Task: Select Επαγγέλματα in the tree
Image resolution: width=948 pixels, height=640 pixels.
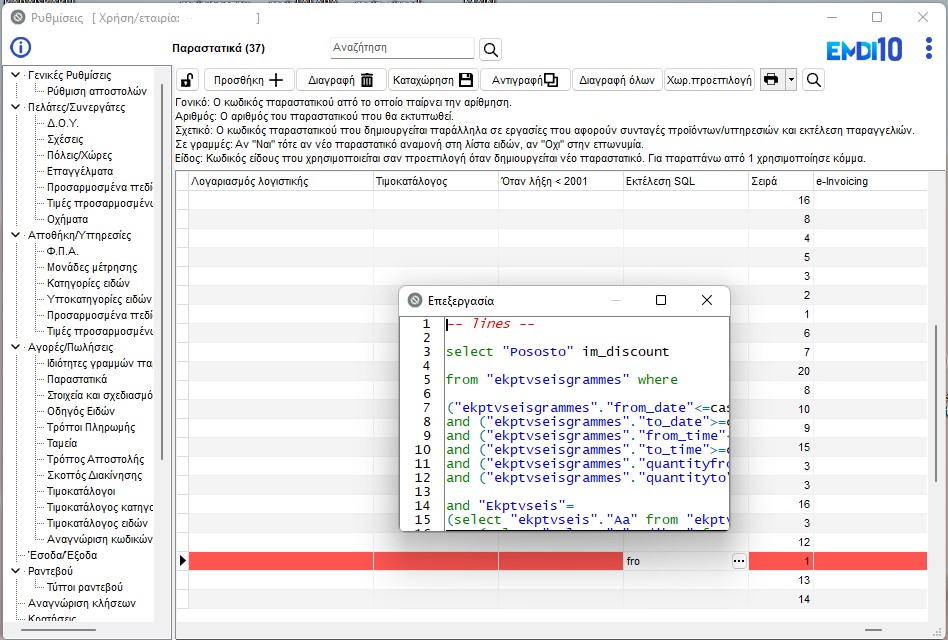Action: 80,171
